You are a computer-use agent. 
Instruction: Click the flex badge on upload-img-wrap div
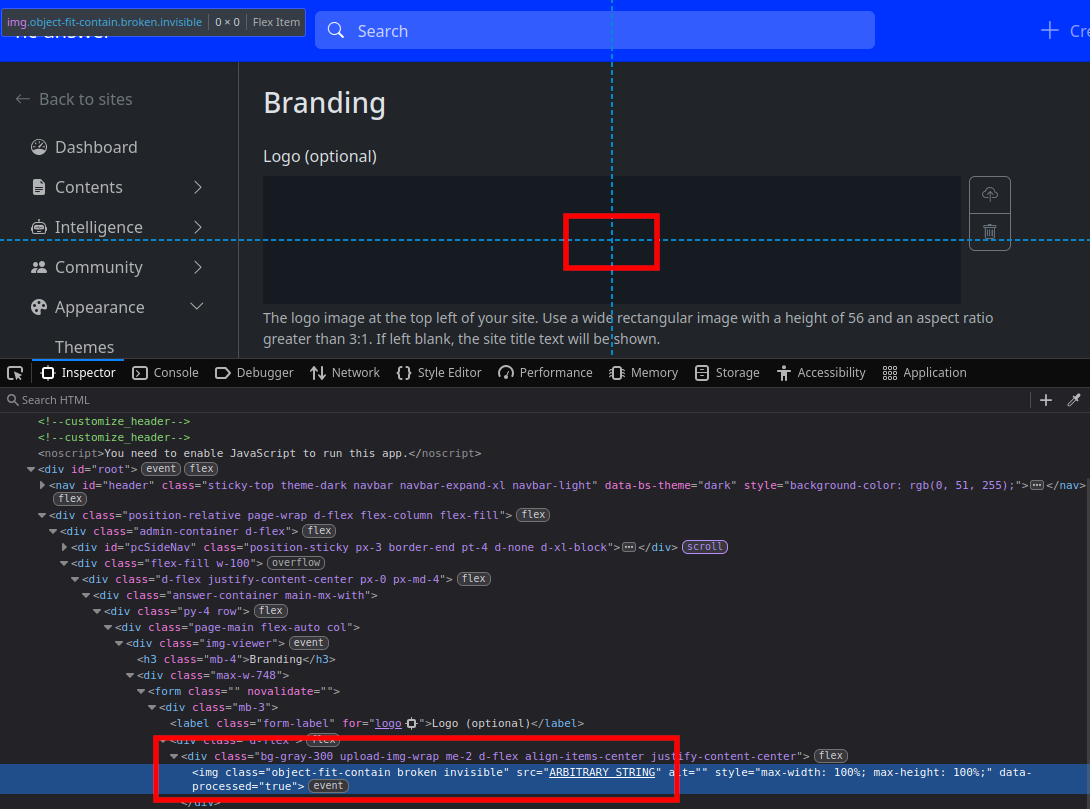(x=831, y=755)
